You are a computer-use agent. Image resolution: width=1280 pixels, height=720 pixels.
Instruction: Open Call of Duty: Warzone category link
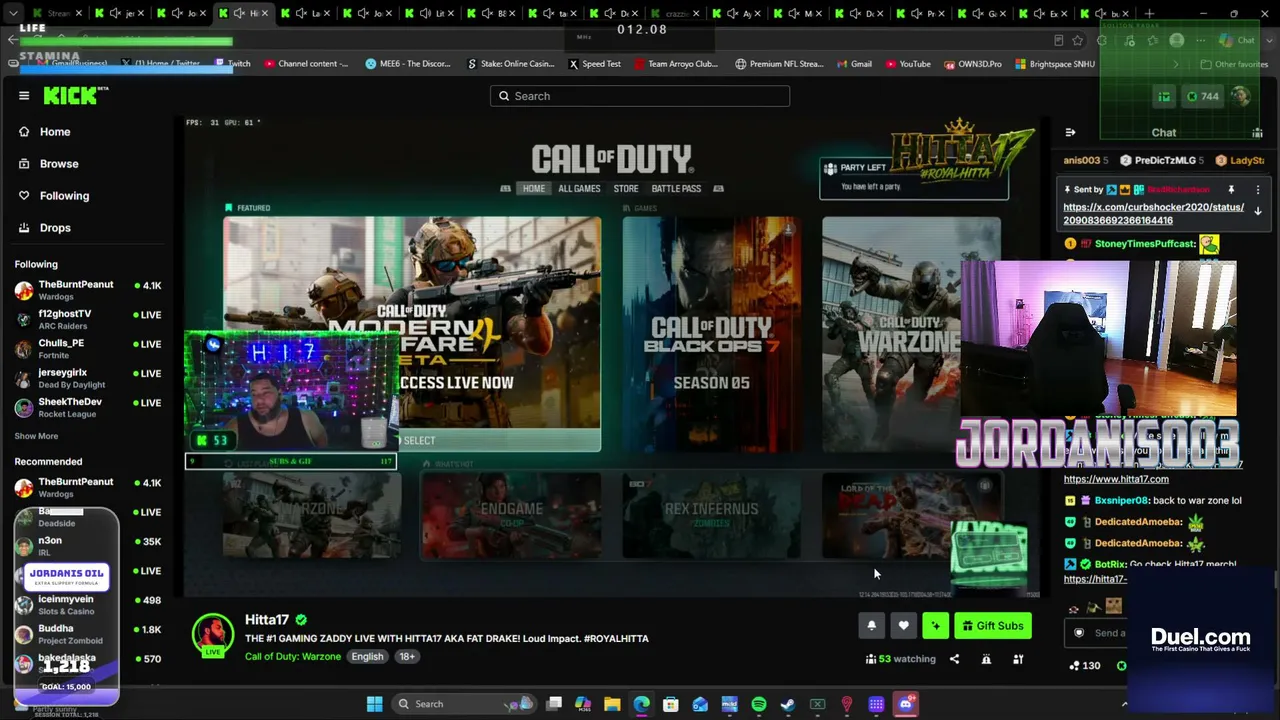click(x=293, y=657)
